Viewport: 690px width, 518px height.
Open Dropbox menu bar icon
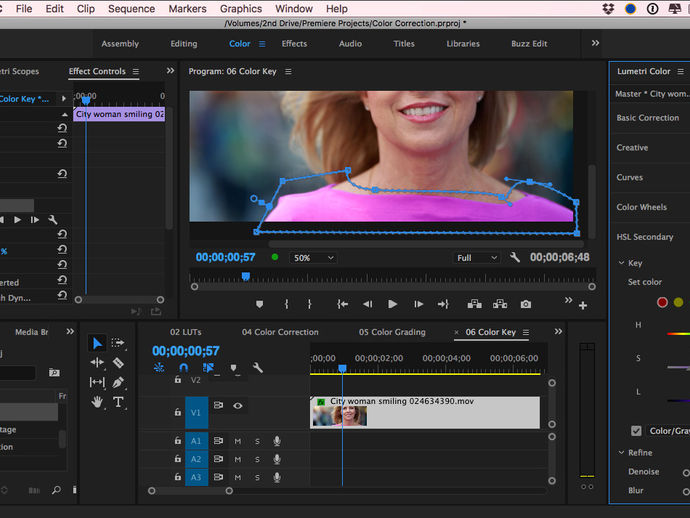pos(608,9)
